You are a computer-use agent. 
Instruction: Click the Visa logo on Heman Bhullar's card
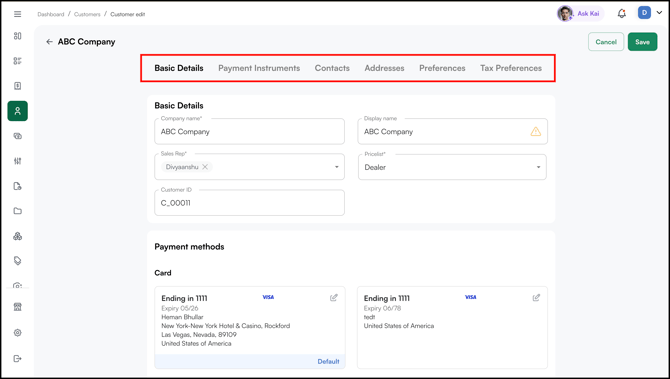tap(268, 297)
